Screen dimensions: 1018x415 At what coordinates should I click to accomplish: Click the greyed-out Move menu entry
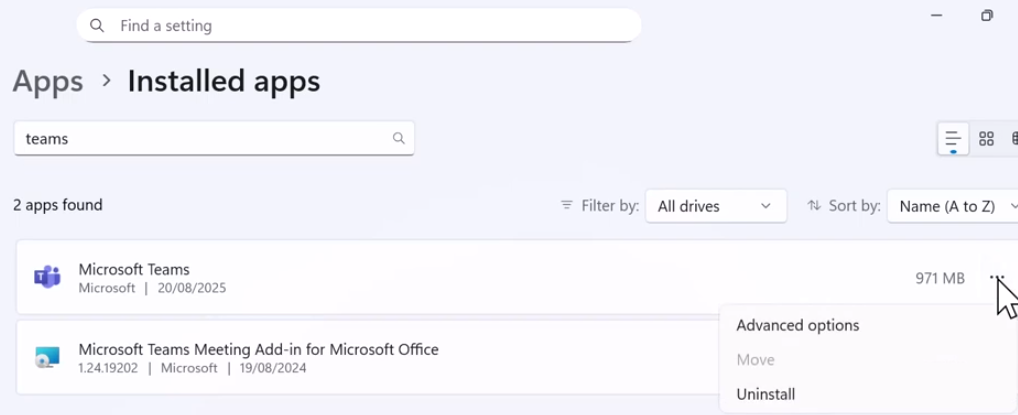click(x=755, y=360)
